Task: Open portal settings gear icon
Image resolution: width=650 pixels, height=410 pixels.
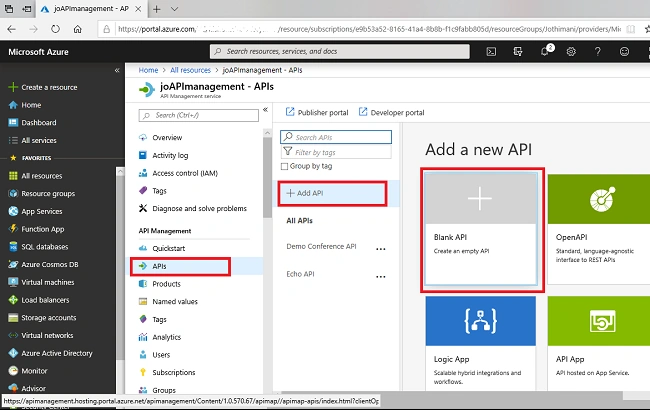Action: pyautogui.click(x=571, y=52)
